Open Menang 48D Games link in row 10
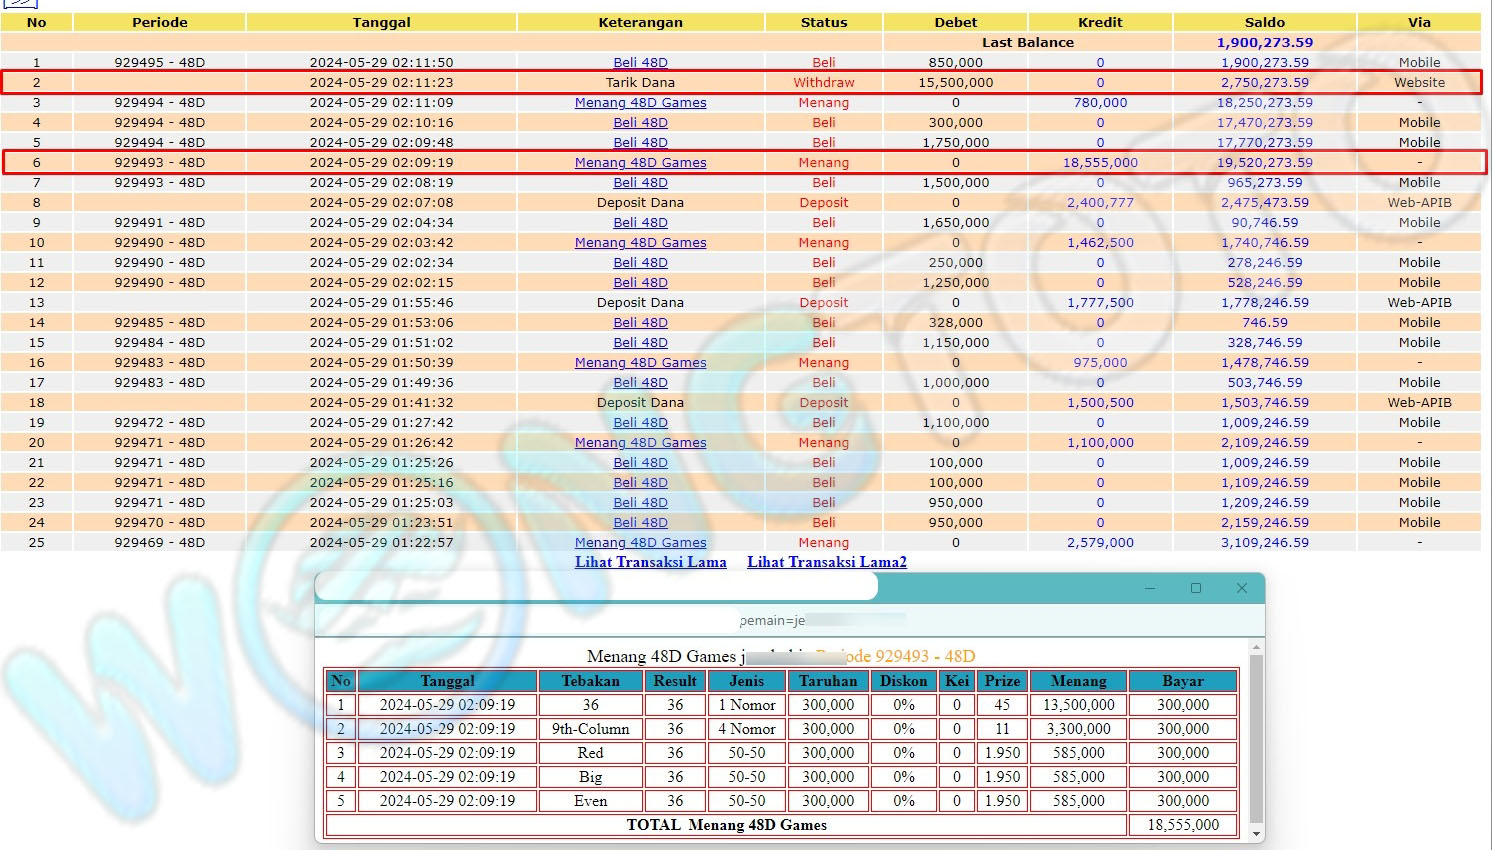This screenshot has height=850, width=1492. click(640, 243)
